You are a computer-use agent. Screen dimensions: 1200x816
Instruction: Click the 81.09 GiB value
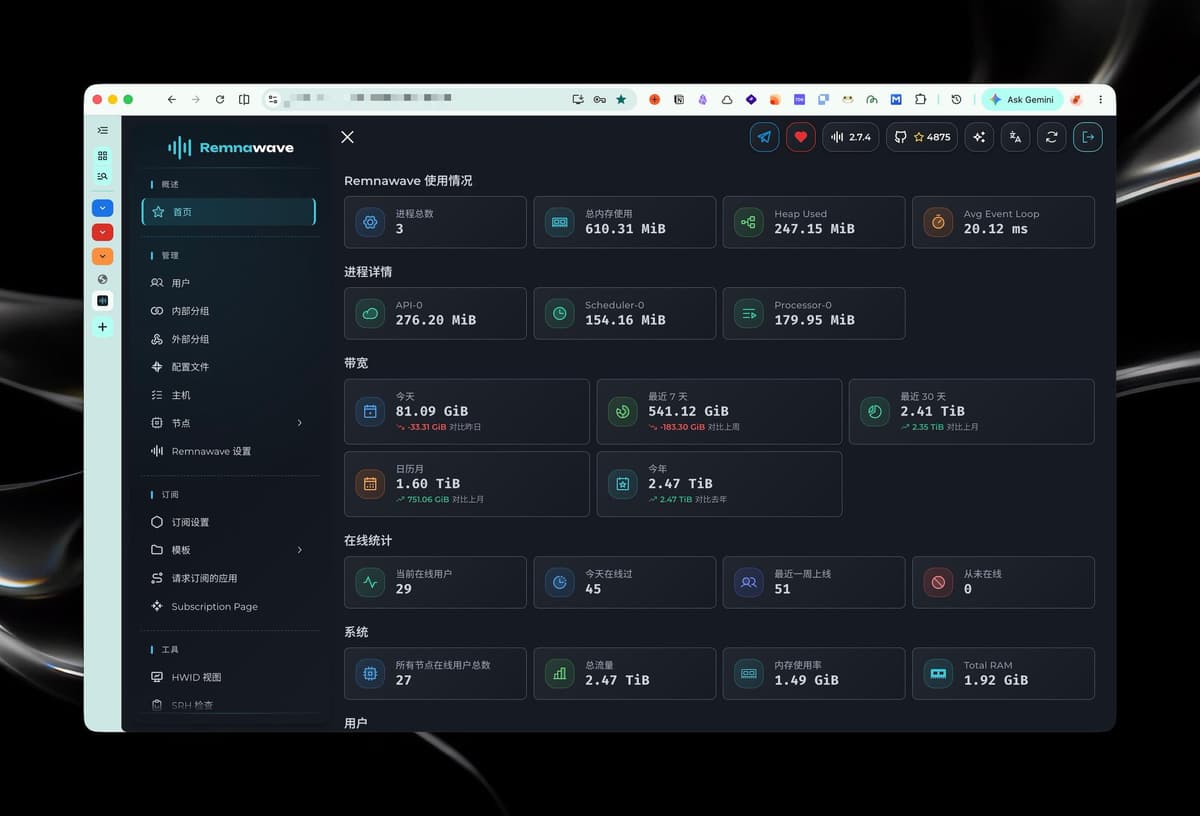tap(432, 411)
